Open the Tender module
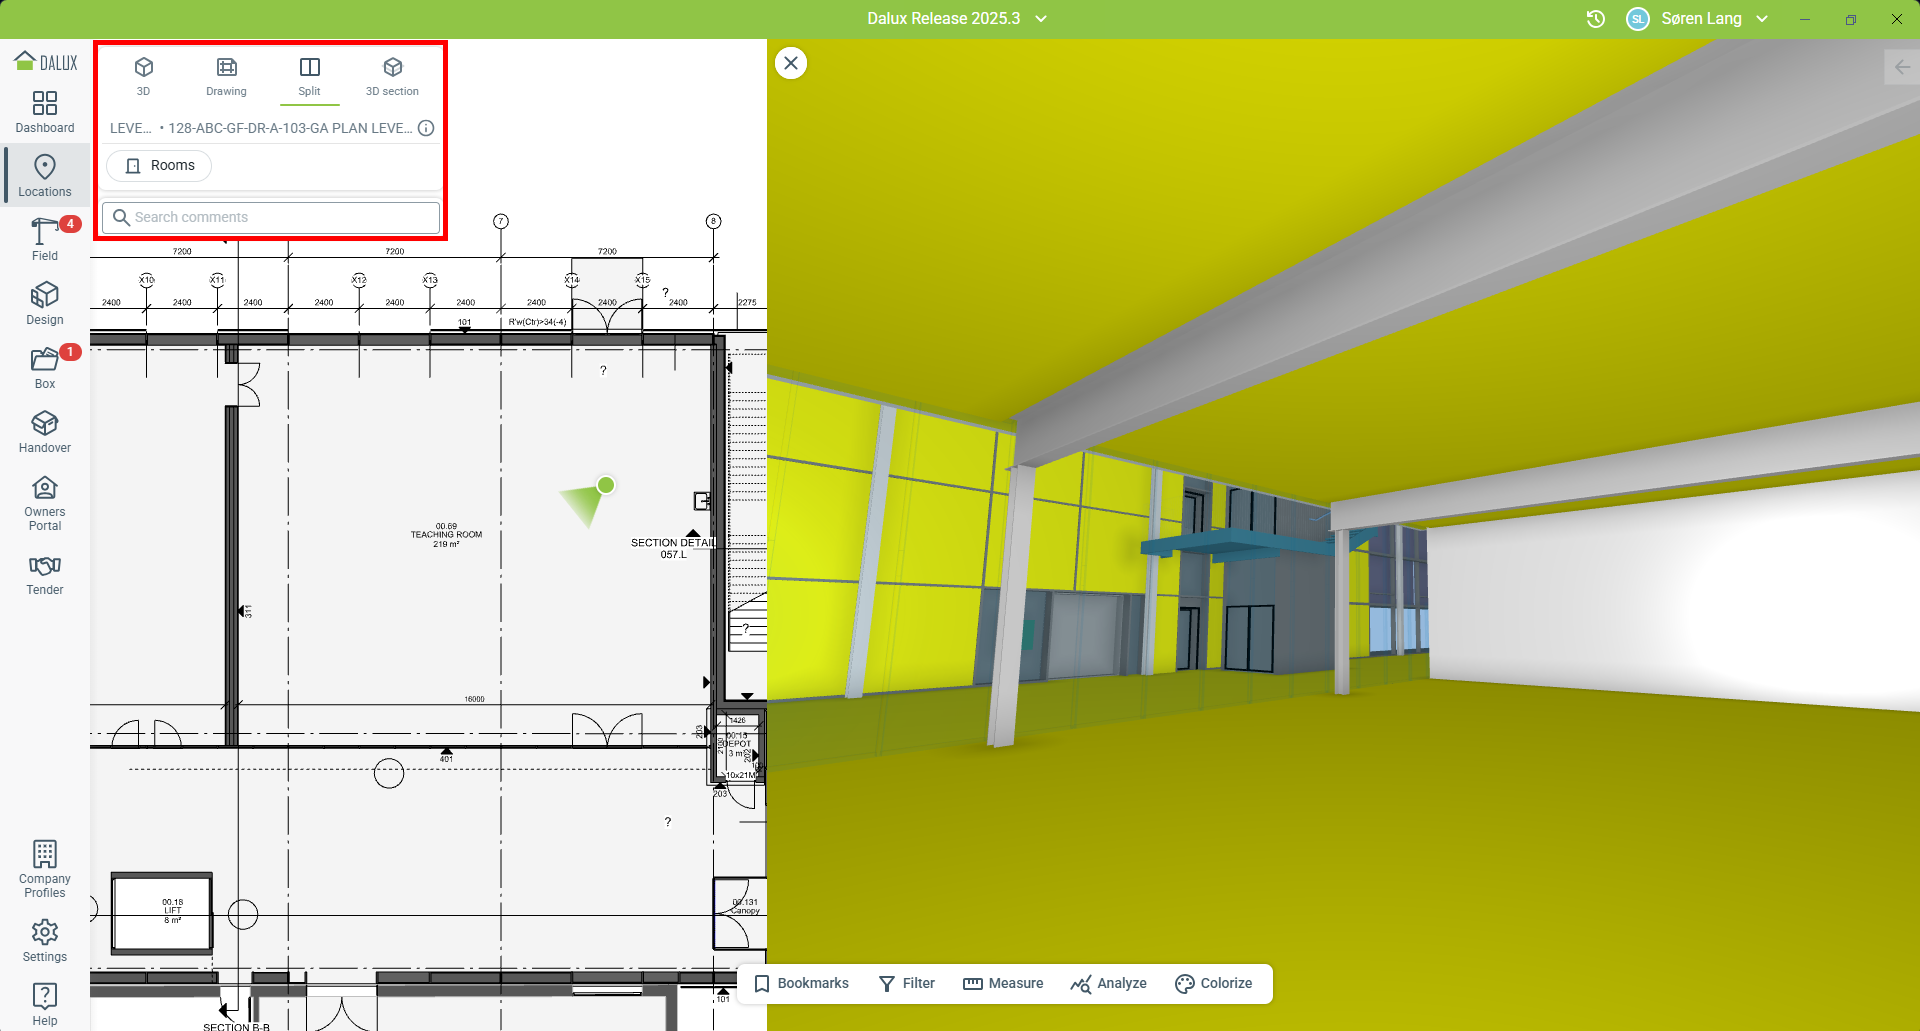Image resolution: width=1920 pixels, height=1031 pixels. [45, 575]
